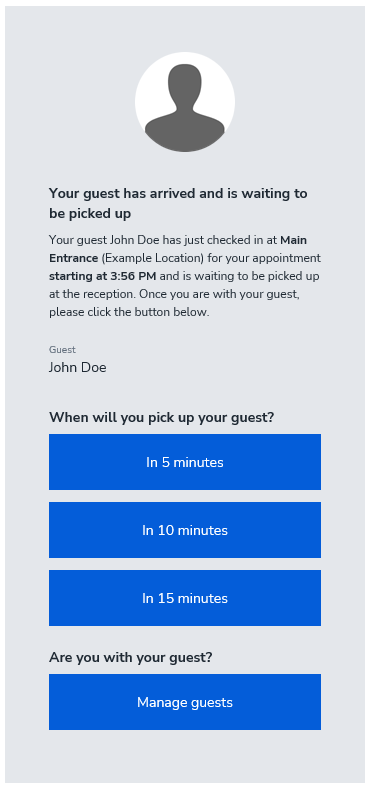Click the 'starting at 3:56 PM' text
The image size is (370, 787).
click(x=103, y=276)
